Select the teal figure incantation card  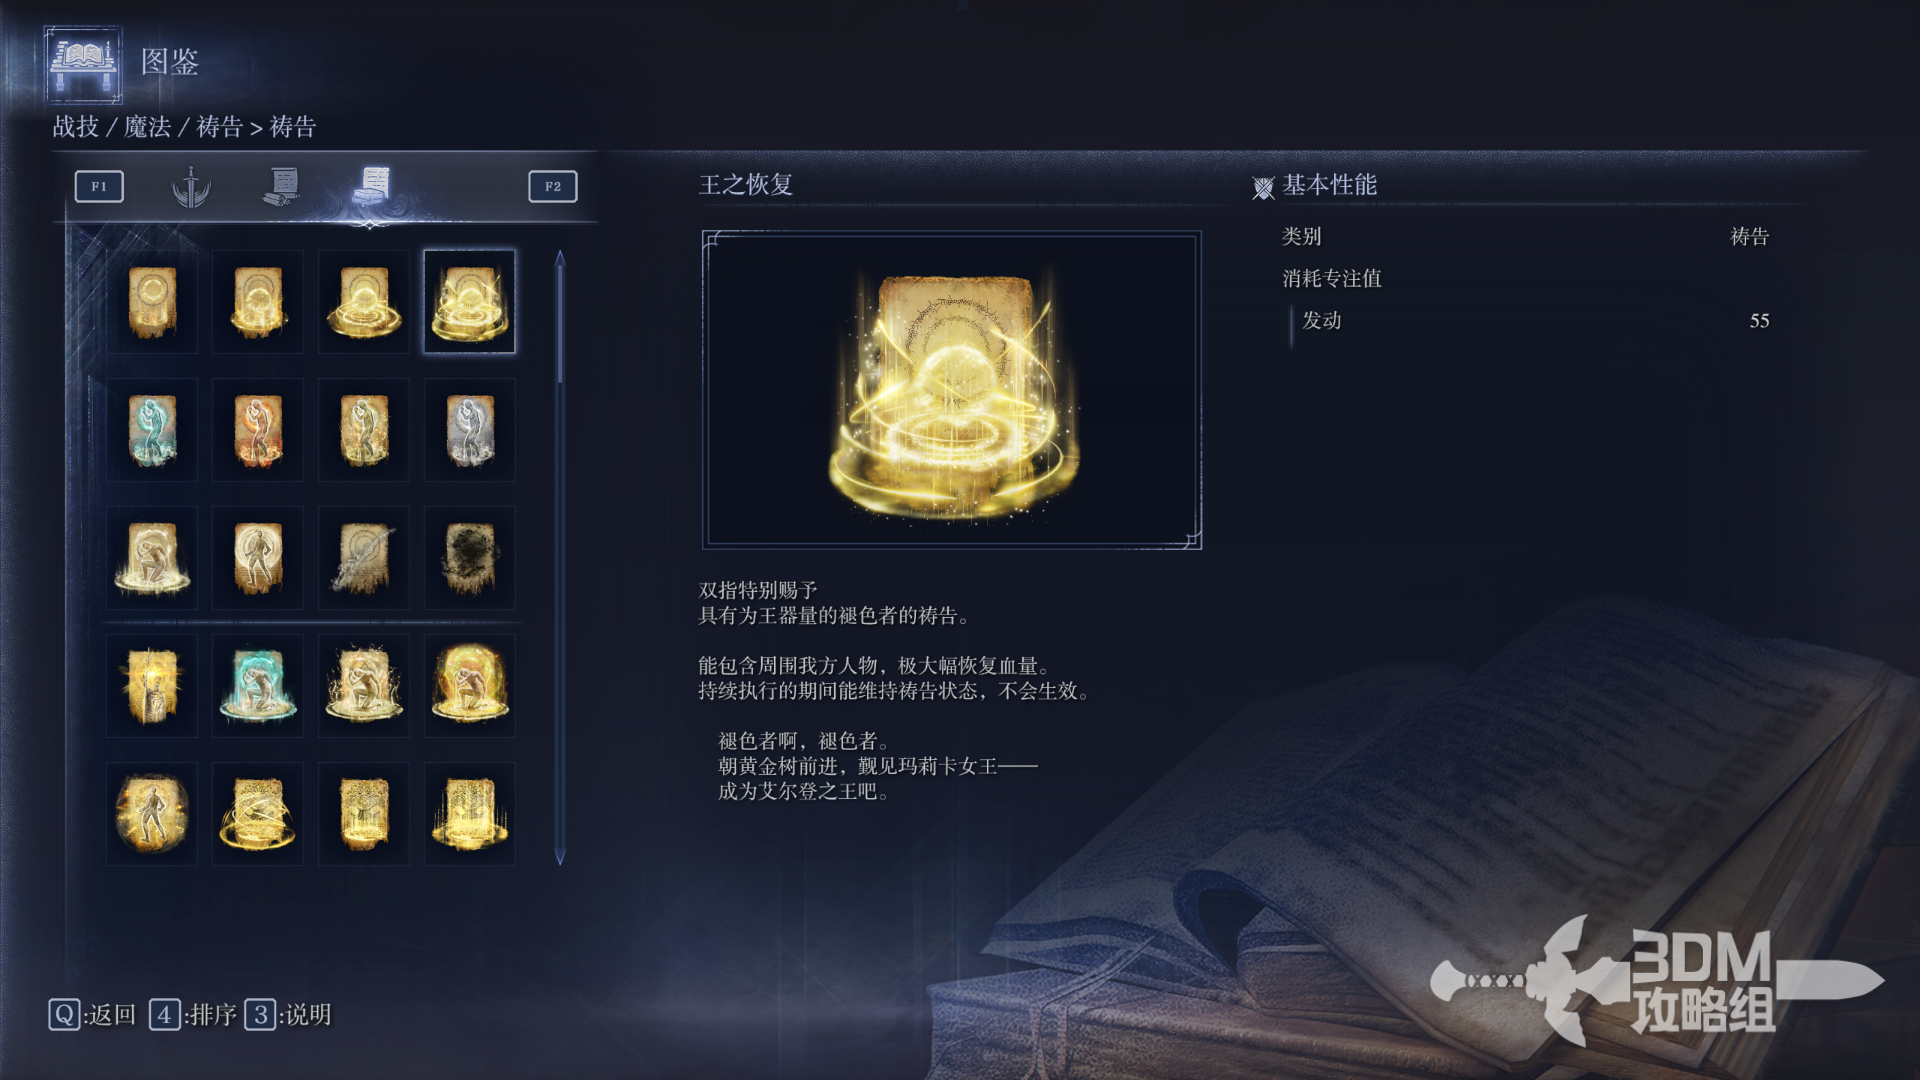pos(152,430)
